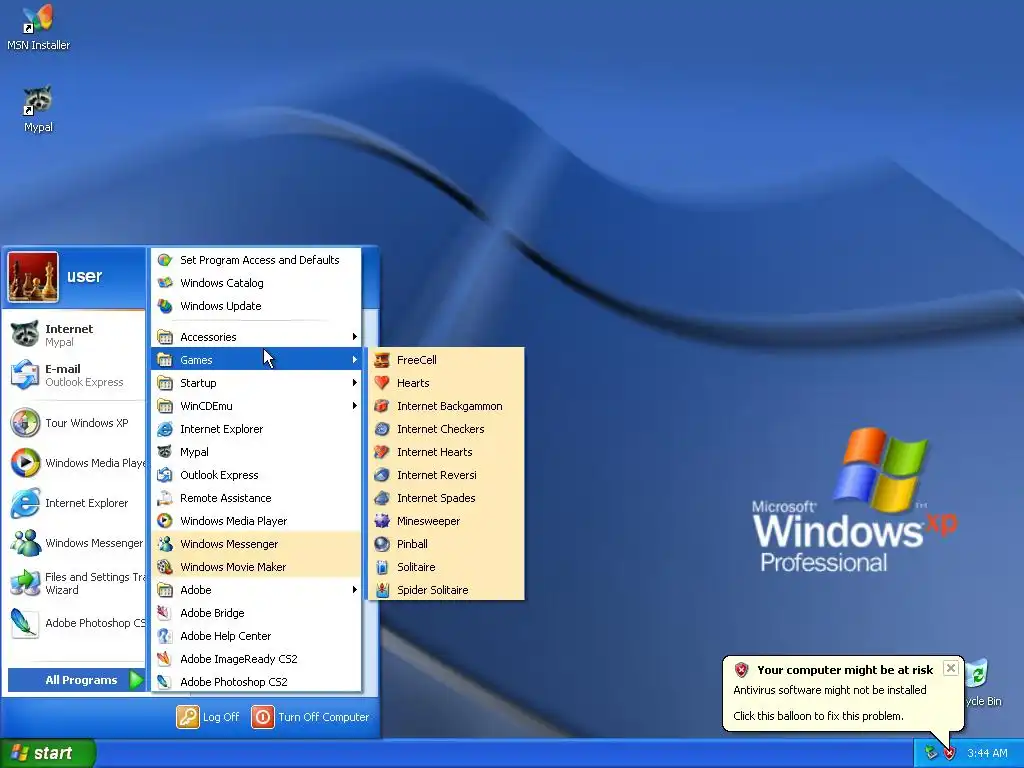The width and height of the screenshot is (1024, 768).
Task: Launch the Hearts game
Action: pyautogui.click(x=446, y=383)
